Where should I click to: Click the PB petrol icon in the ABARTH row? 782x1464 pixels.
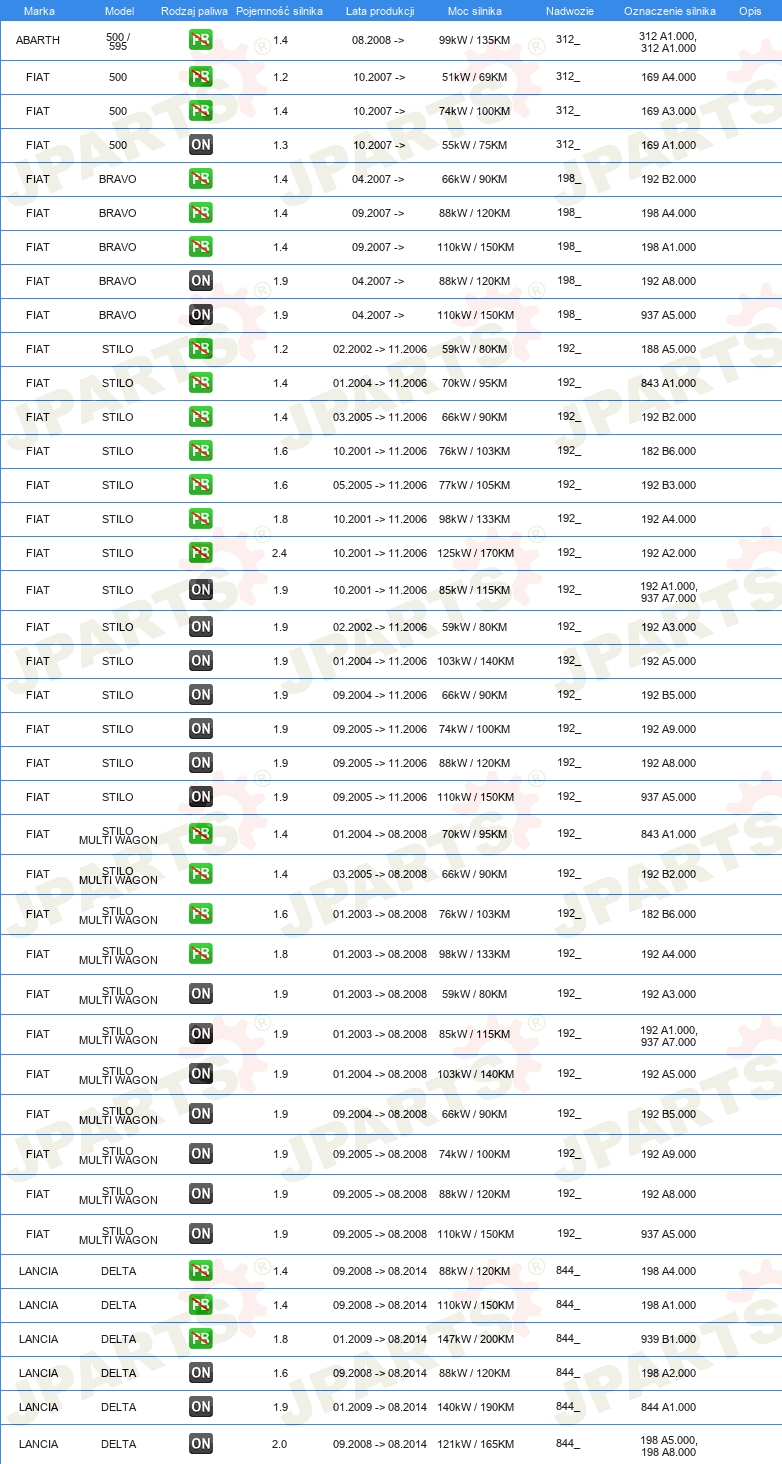(200, 41)
